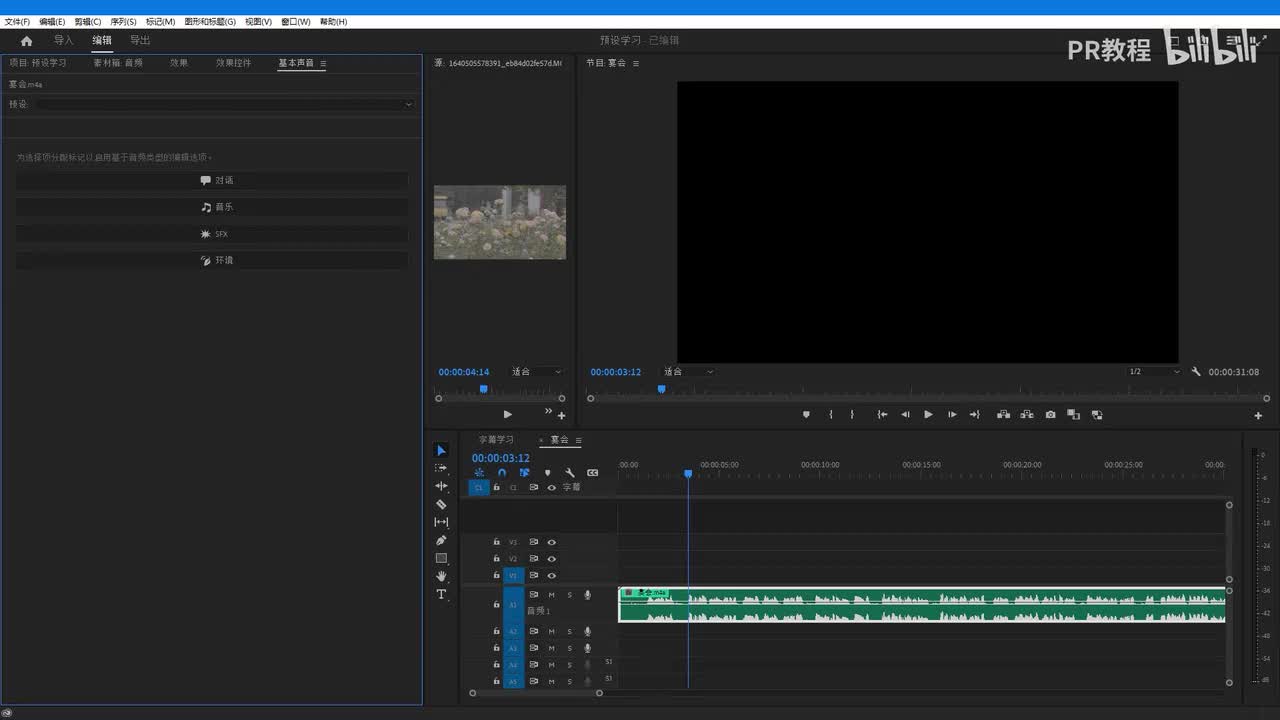Select the Type (T) tool

pyautogui.click(x=441, y=595)
